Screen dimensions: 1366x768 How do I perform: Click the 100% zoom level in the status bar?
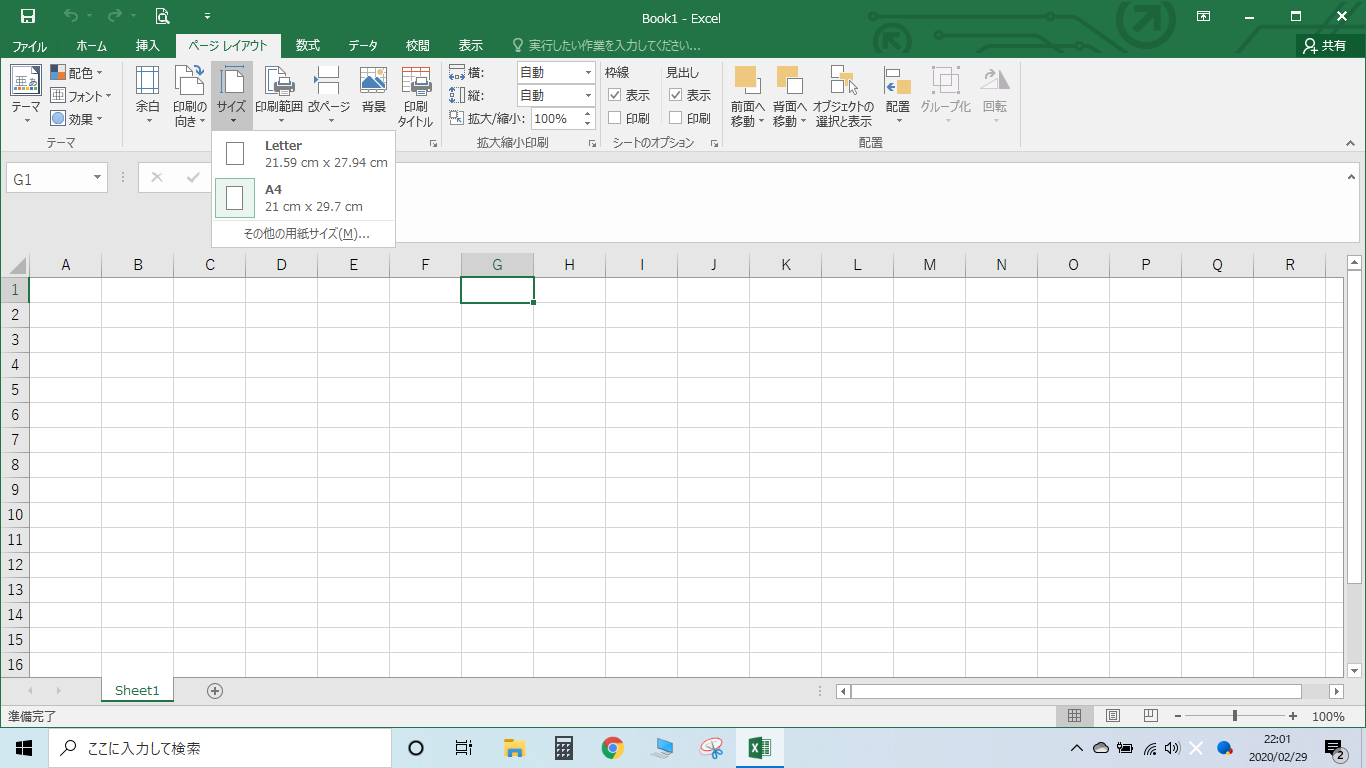1328,716
